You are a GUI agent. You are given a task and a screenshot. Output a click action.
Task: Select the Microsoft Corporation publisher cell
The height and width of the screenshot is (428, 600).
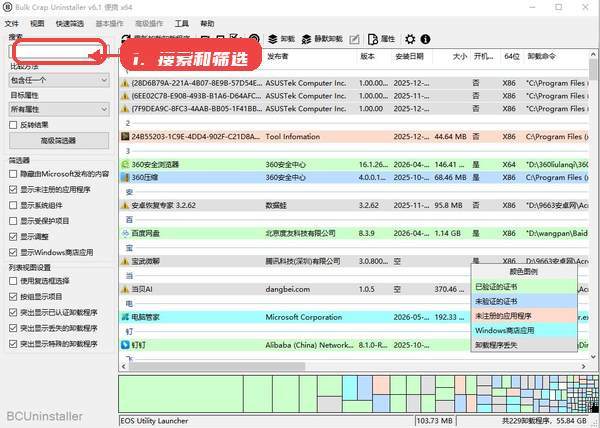[x=304, y=317]
